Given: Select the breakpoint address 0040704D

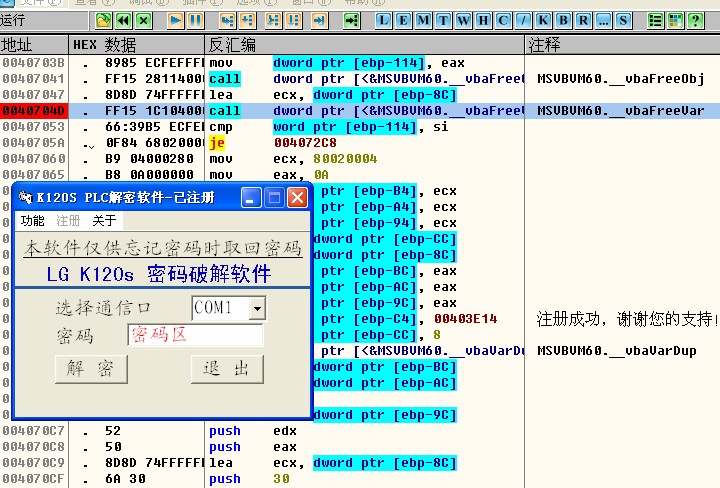Looking at the screenshot, I should [34, 111].
